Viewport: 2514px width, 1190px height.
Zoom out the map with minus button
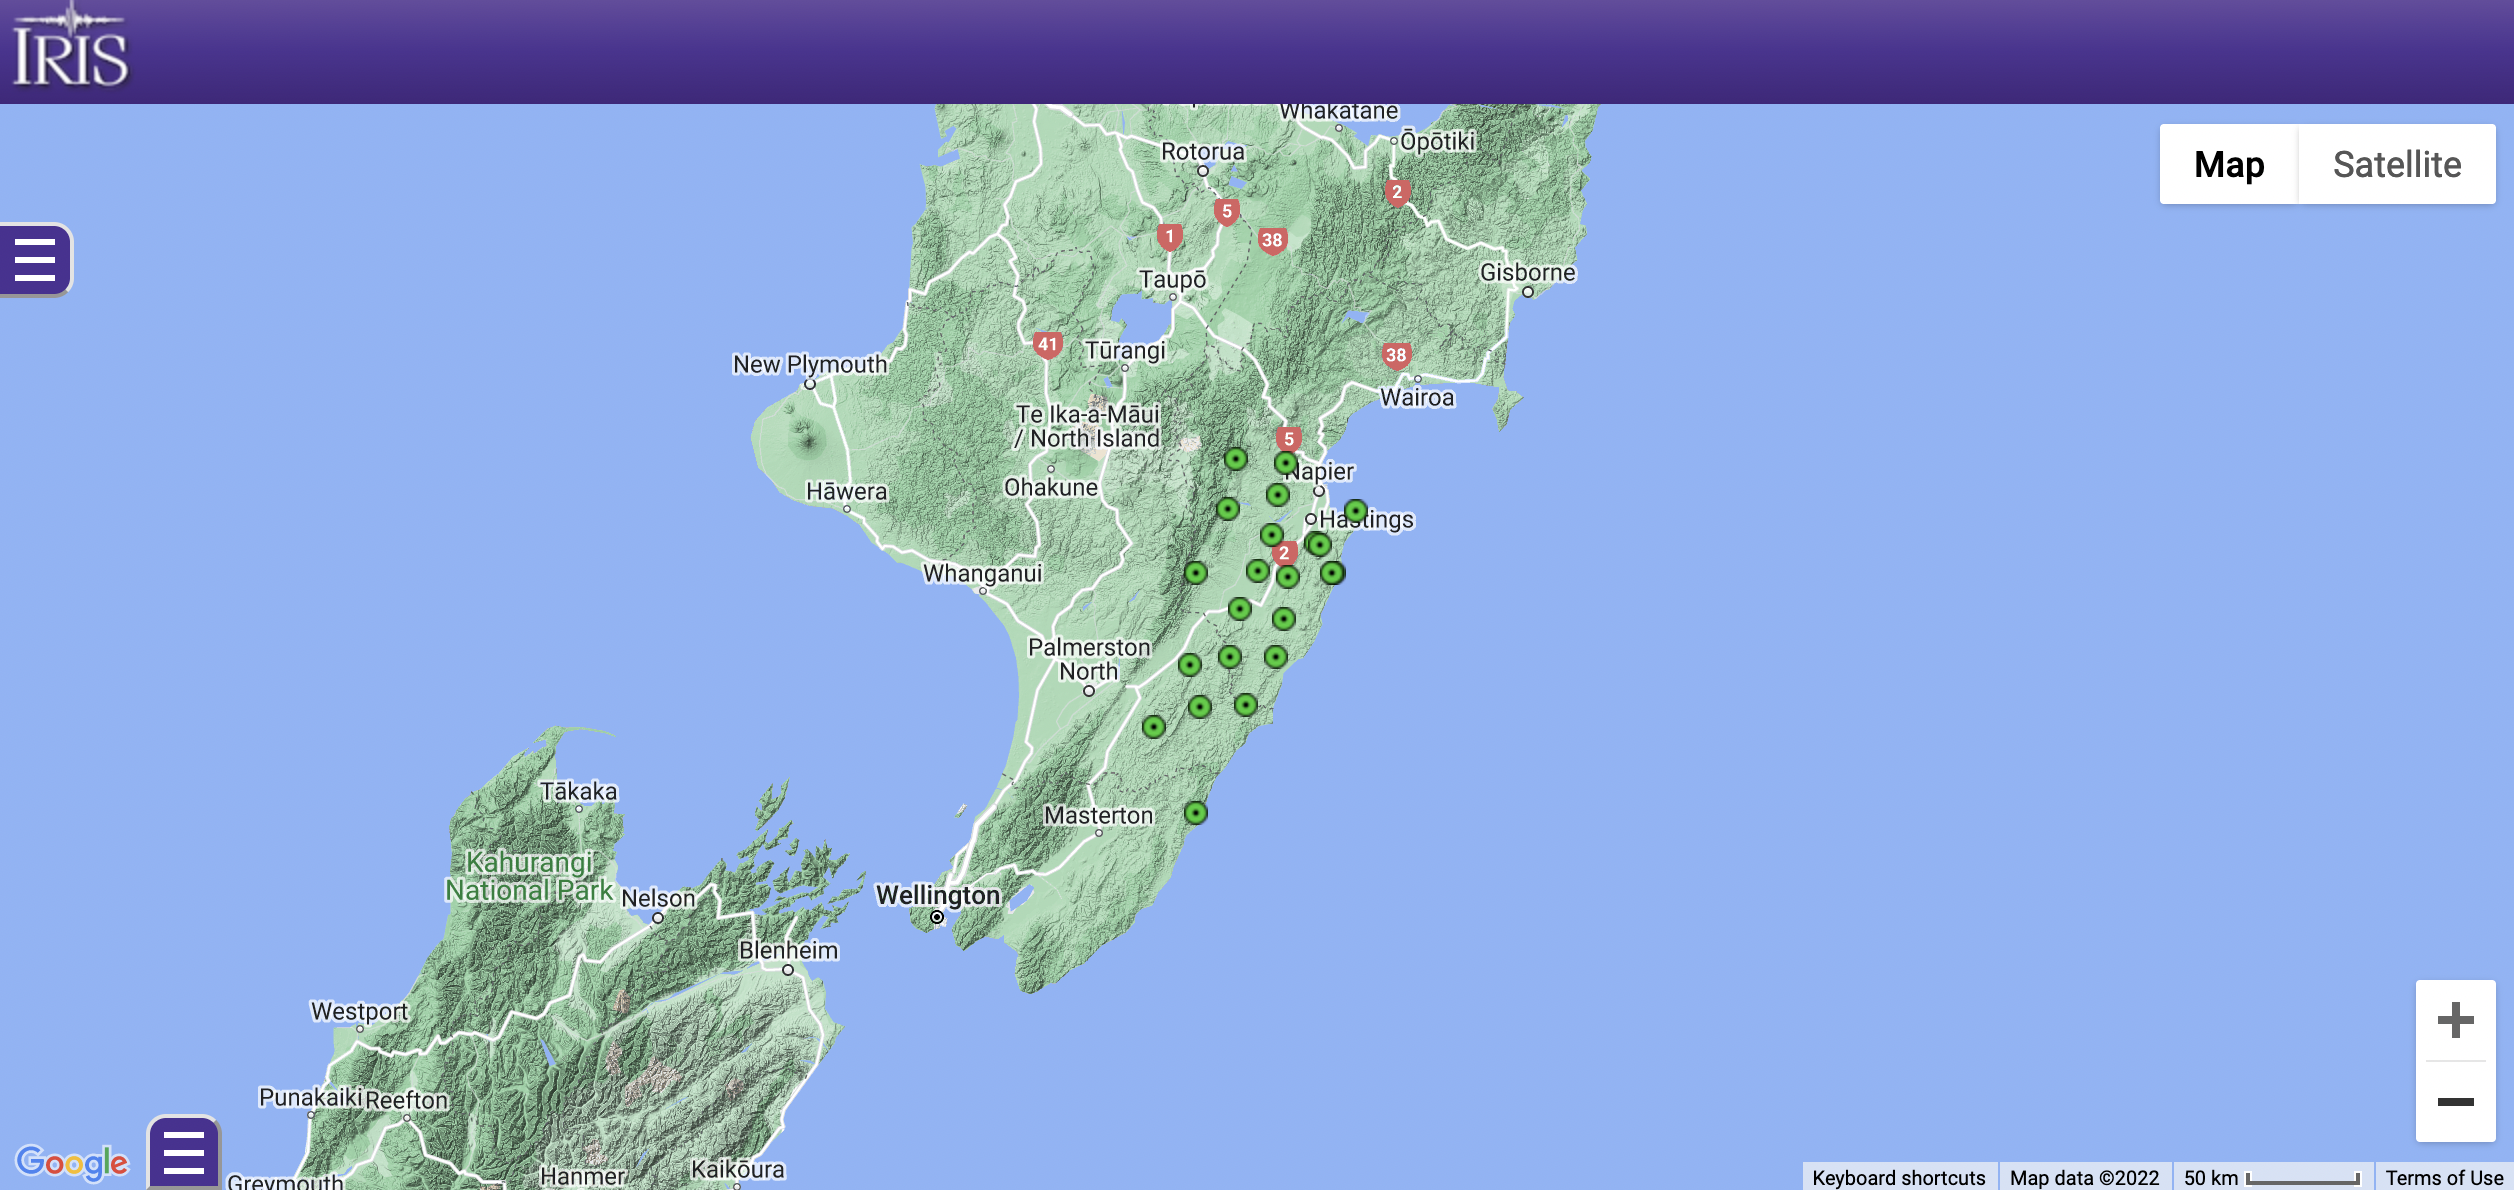2455,1102
